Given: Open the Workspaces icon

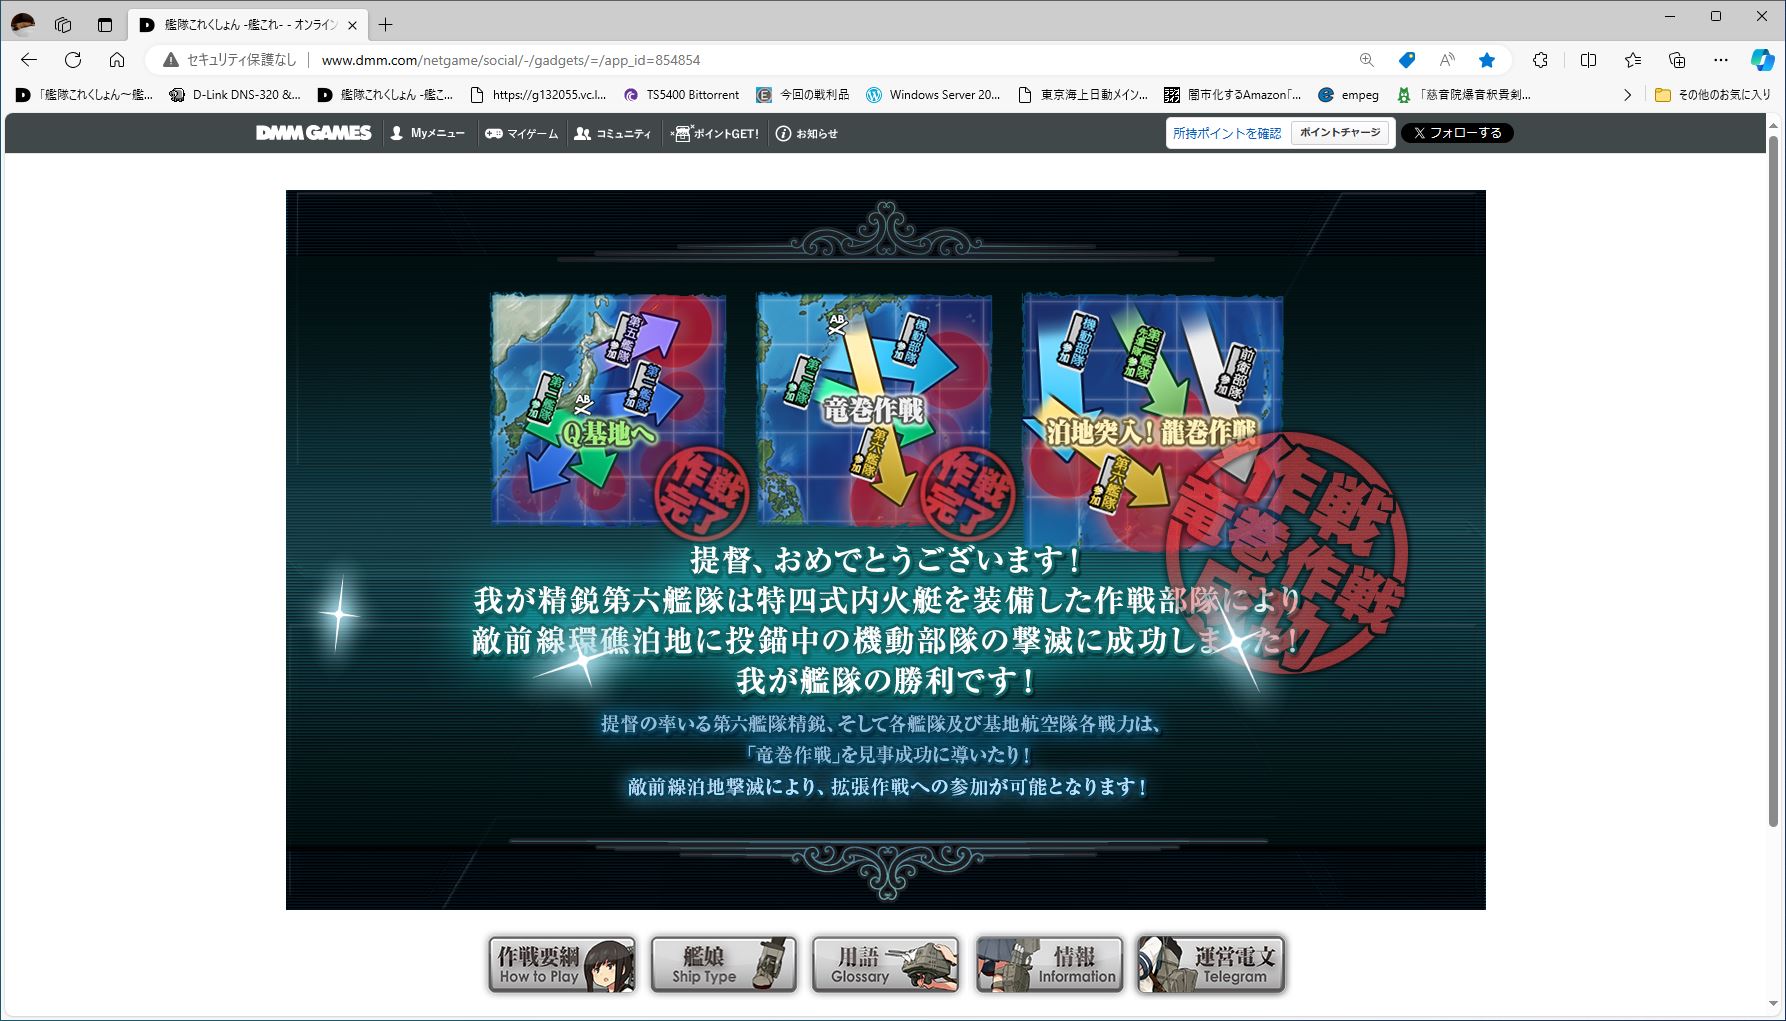Looking at the screenshot, I should (63, 25).
